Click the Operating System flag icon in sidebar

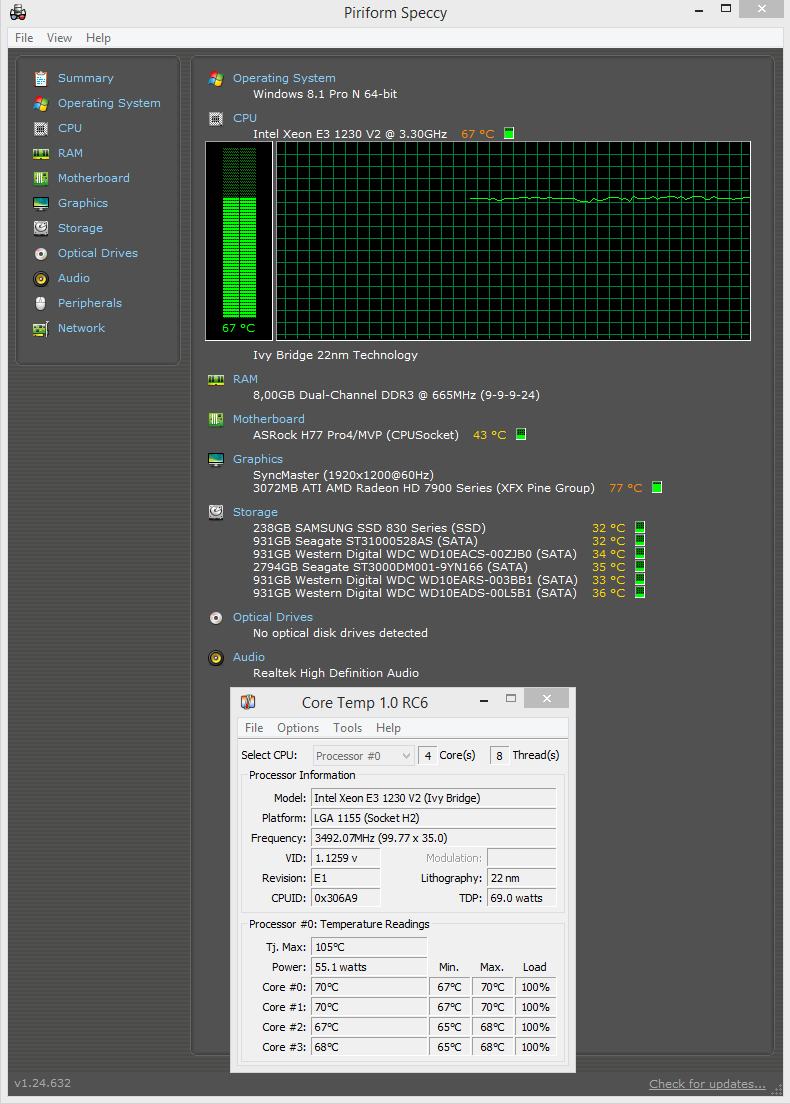[x=41, y=104]
